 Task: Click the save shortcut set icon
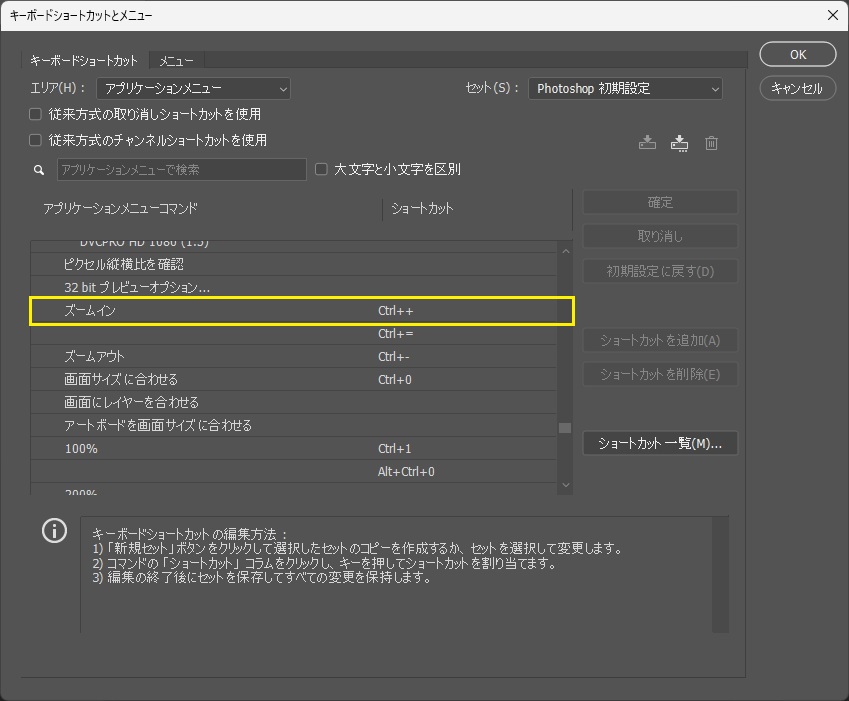pyautogui.click(x=647, y=143)
